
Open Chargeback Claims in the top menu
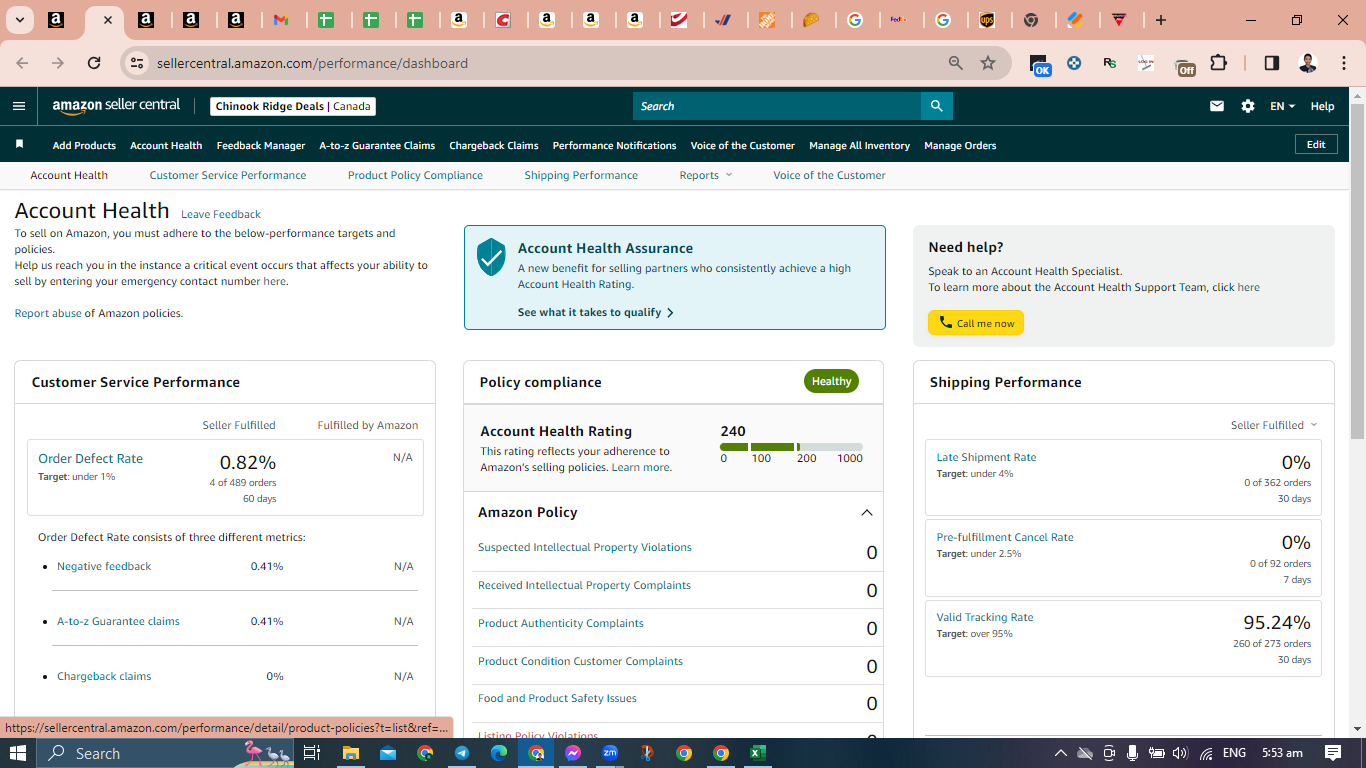point(494,145)
